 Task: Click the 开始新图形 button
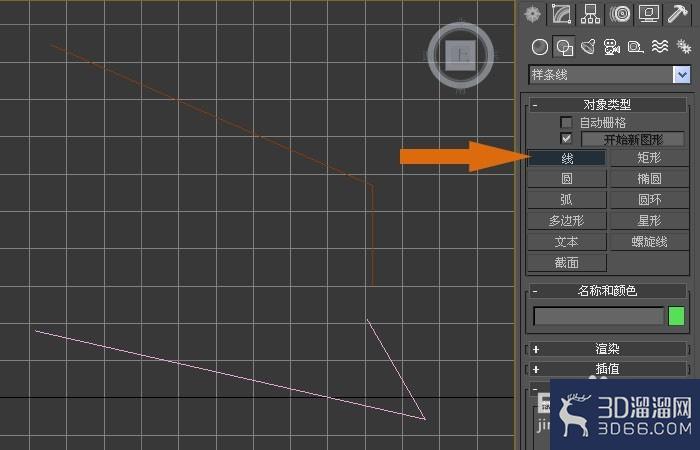click(633, 139)
